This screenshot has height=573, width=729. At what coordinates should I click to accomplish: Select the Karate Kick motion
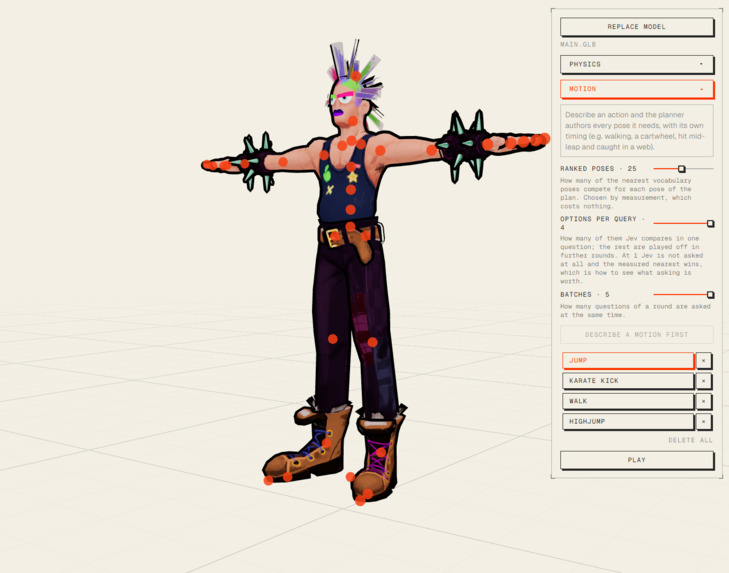coord(628,381)
